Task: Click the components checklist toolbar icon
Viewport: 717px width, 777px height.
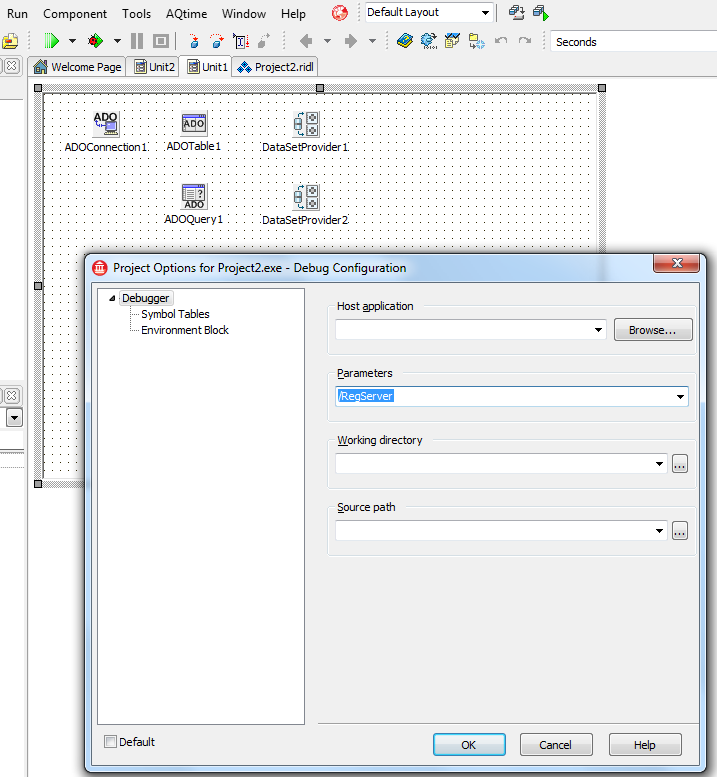Action: pos(452,41)
